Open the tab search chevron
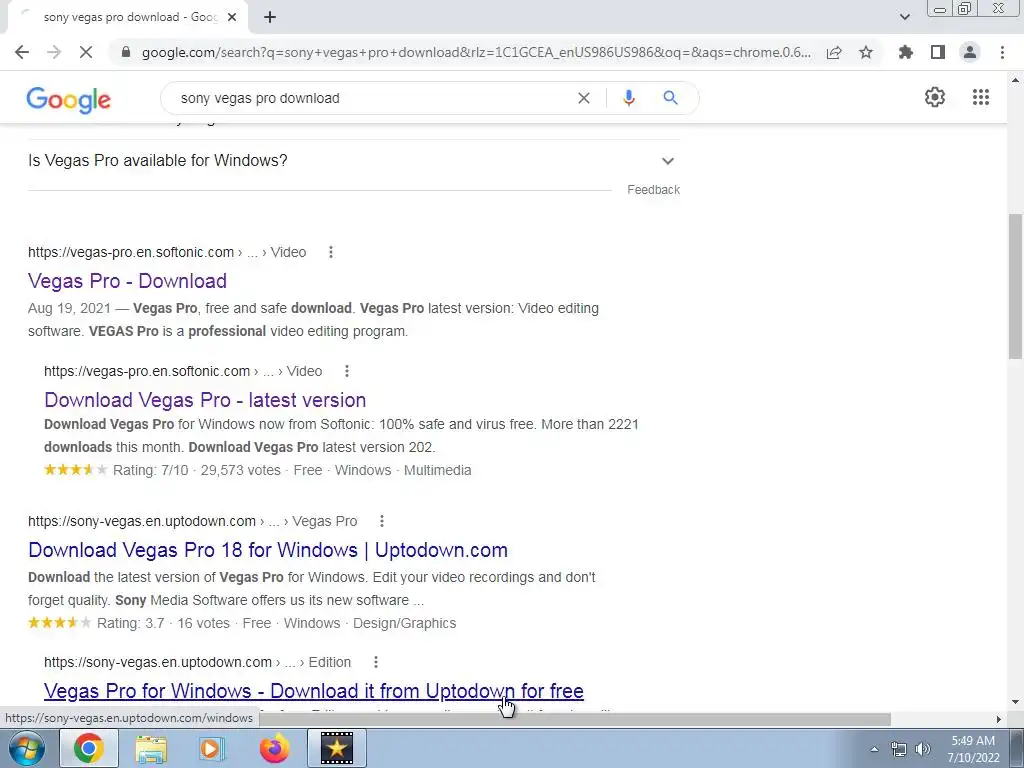The height and width of the screenshot is (768, 1024). point(904,17)
